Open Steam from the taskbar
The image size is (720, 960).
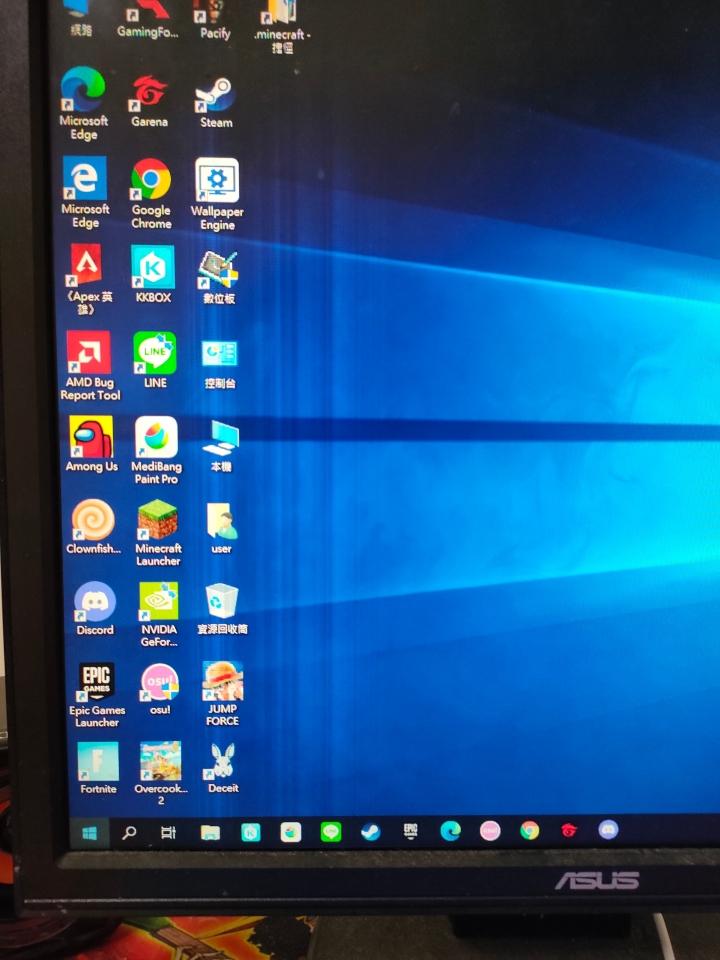point(370,831)
